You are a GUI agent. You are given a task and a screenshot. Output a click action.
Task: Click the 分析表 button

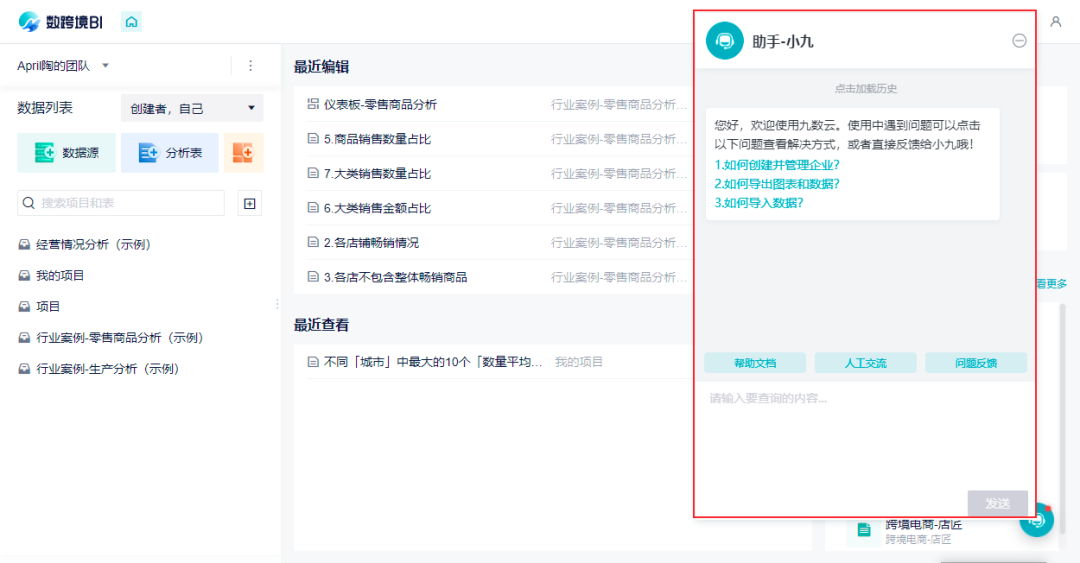(x=169, y=152)
